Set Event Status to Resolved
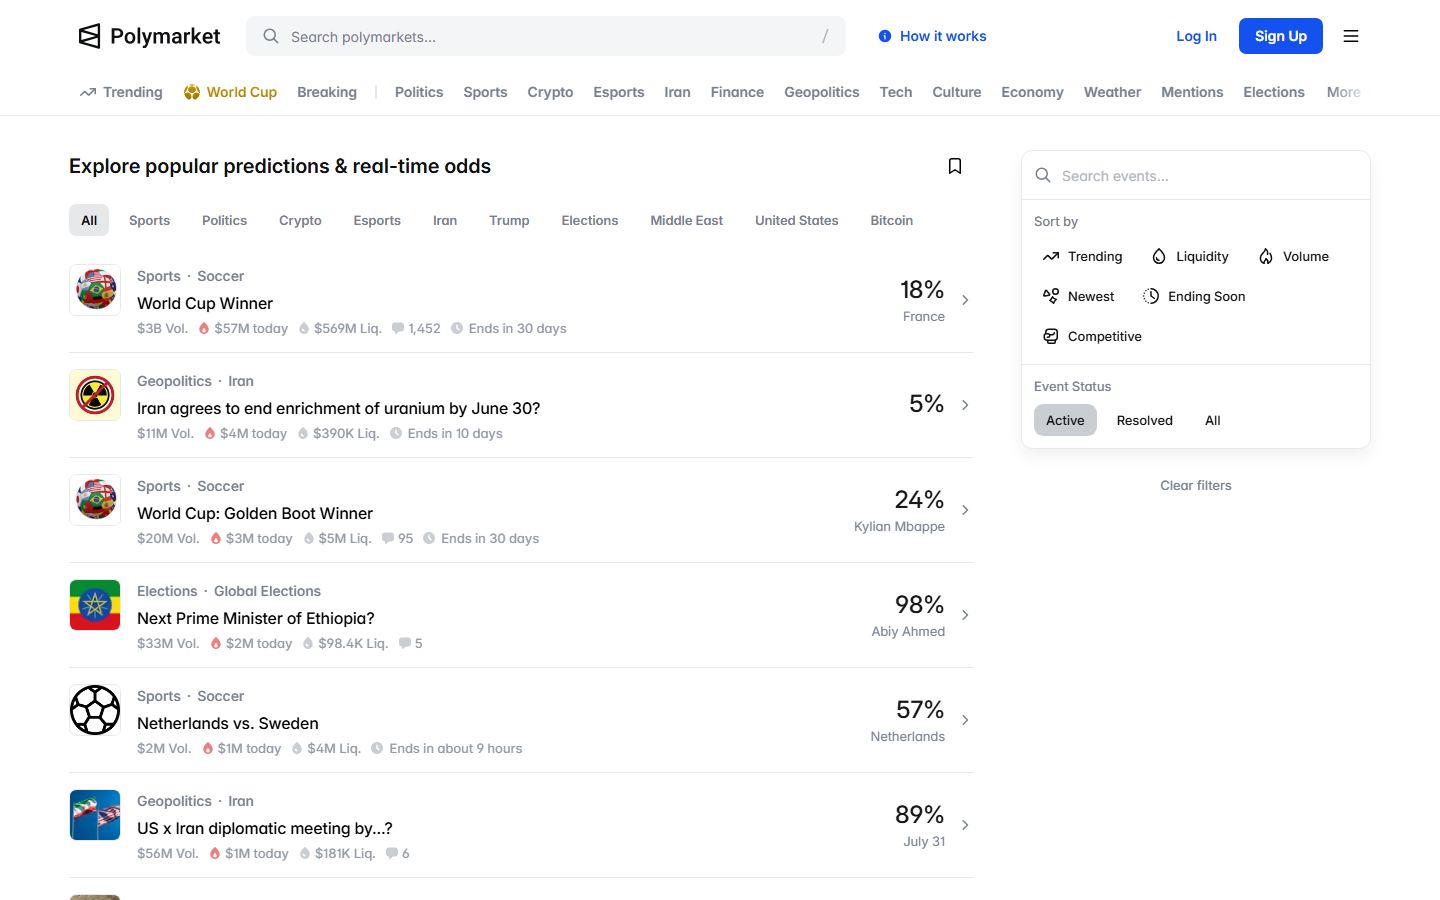The height and width of the screenshot is (900, 1440). pyautogui.click(x=1145, y=420)
